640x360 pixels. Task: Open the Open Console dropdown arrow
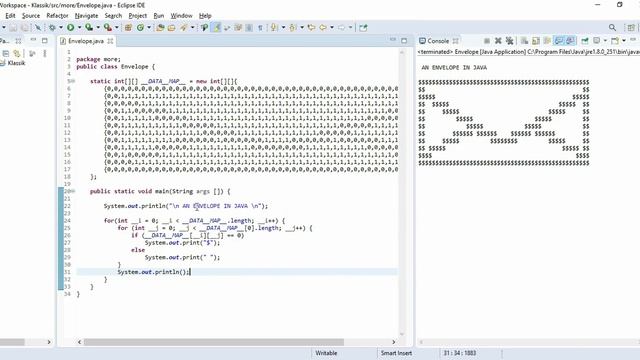click(624, 41)
